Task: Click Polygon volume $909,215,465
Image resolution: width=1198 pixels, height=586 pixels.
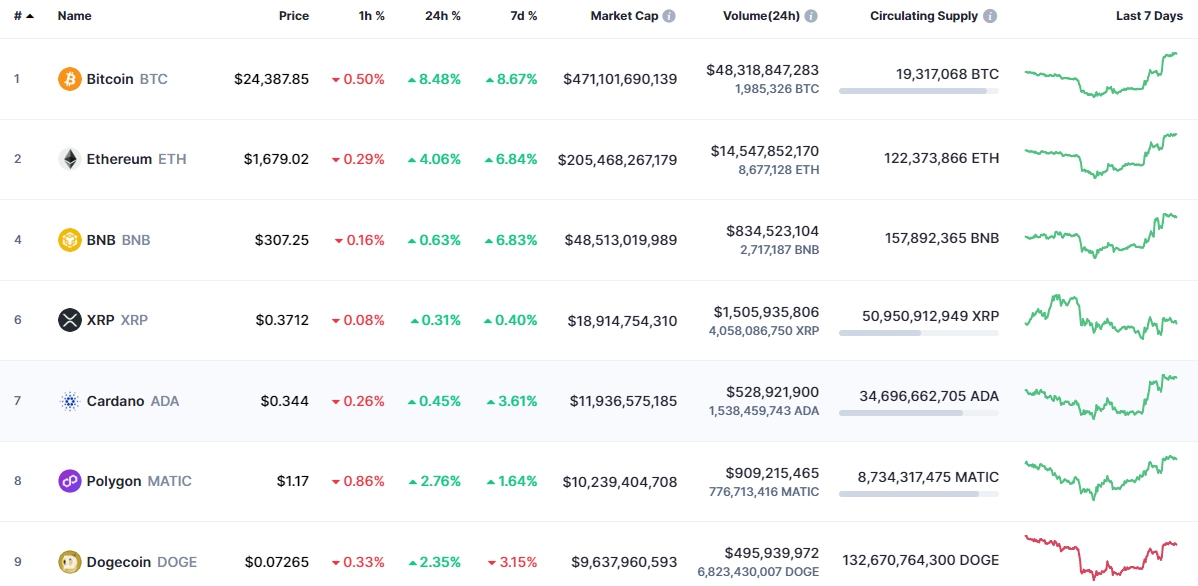Action: (772, 473)
